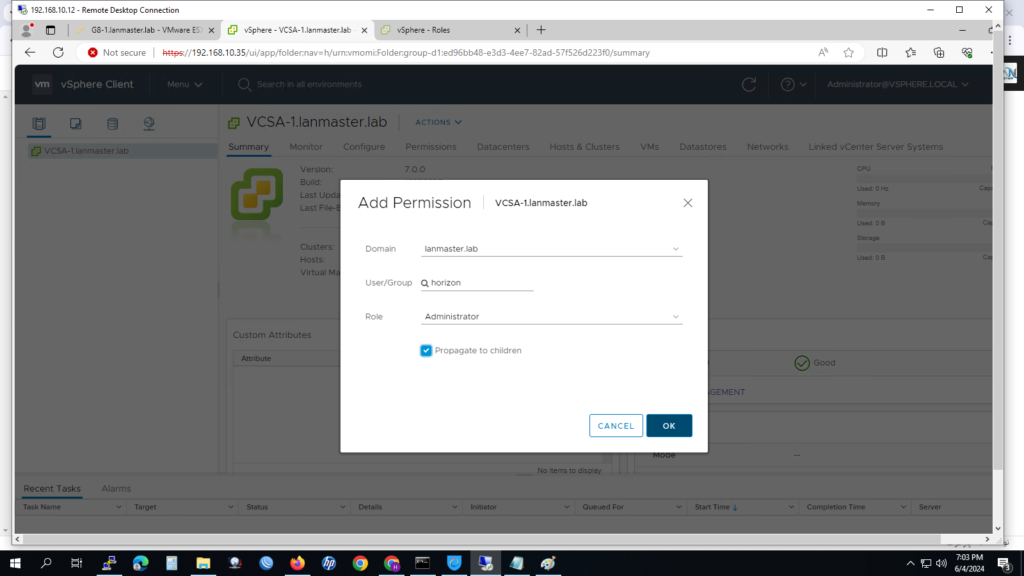Go back using the browser back arrow
Image resolution: width=1024 pixels, height=576 pixels.
click(x=30, y=52)
